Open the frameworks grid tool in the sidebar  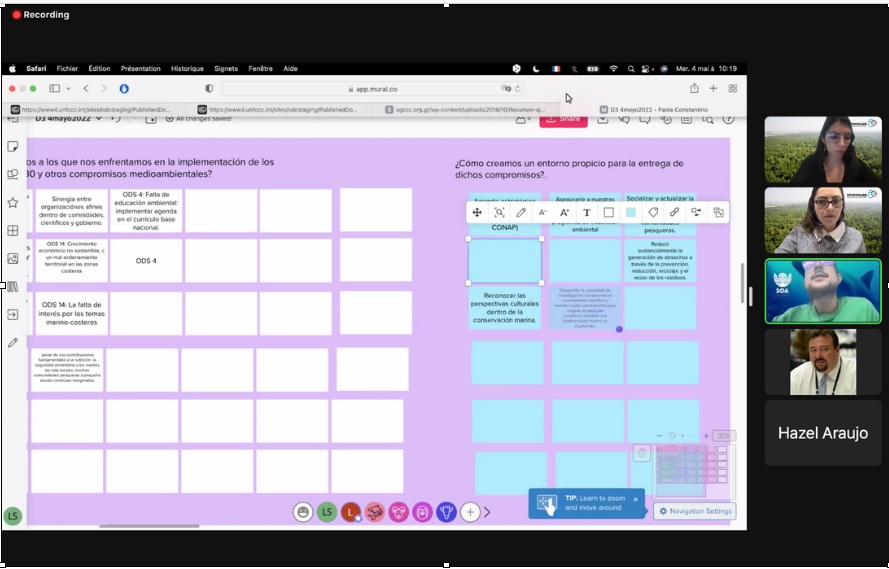click(x=12, y=231)
